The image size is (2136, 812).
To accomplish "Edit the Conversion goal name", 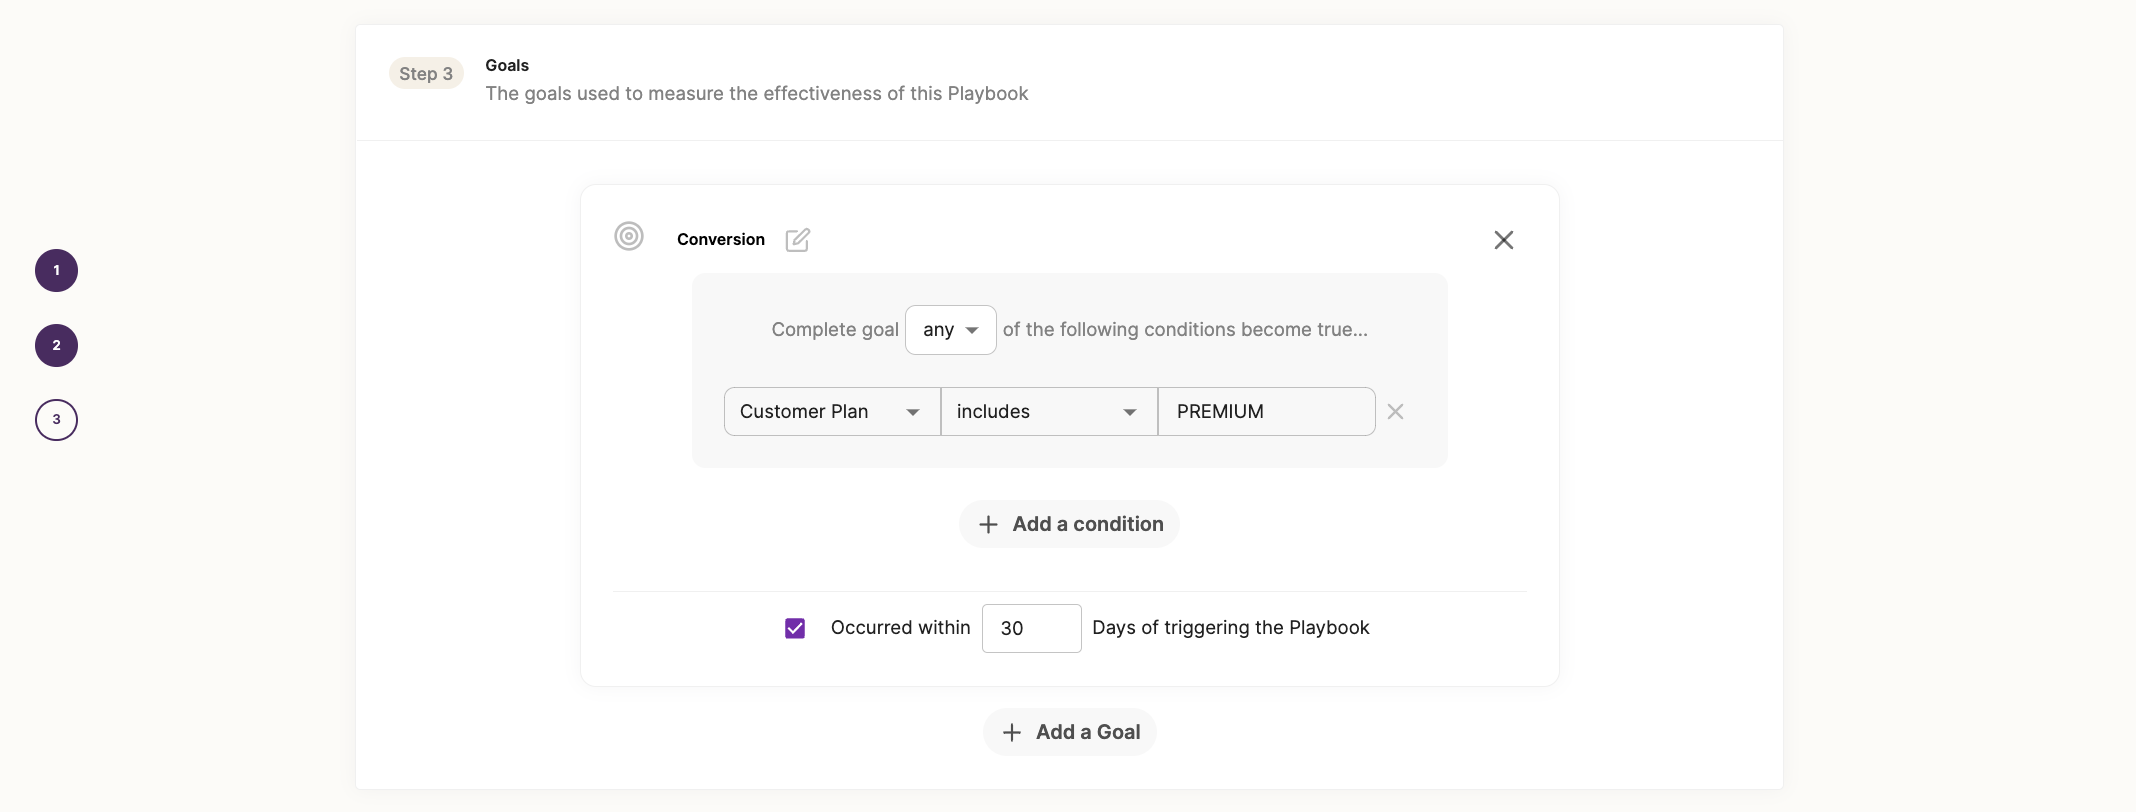I will [x=797, y=240].
